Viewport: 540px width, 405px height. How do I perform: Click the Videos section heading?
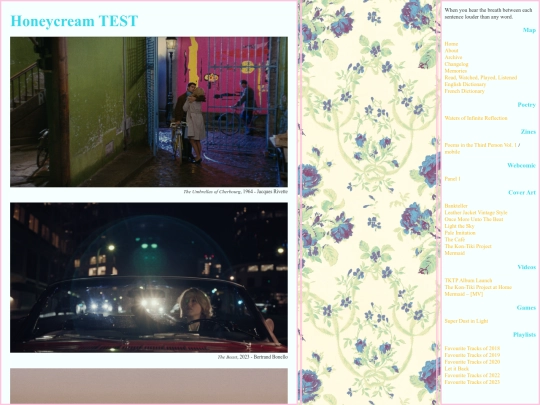tap(527, 267)
